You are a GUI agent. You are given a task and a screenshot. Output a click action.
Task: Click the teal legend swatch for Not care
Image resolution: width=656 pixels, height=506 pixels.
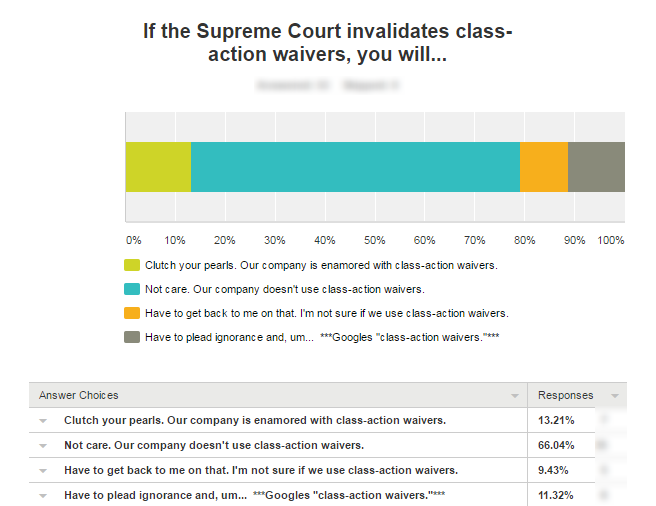point(132,290)
